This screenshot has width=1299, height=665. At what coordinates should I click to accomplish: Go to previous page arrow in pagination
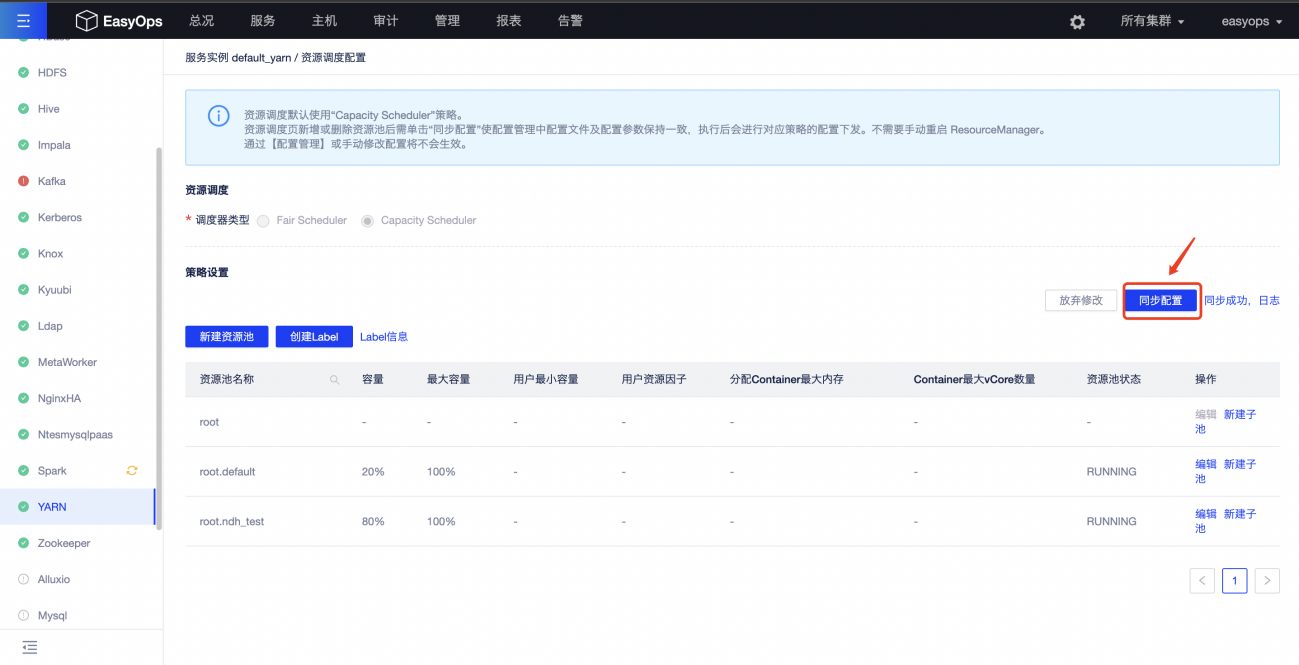coord(1202,581)
